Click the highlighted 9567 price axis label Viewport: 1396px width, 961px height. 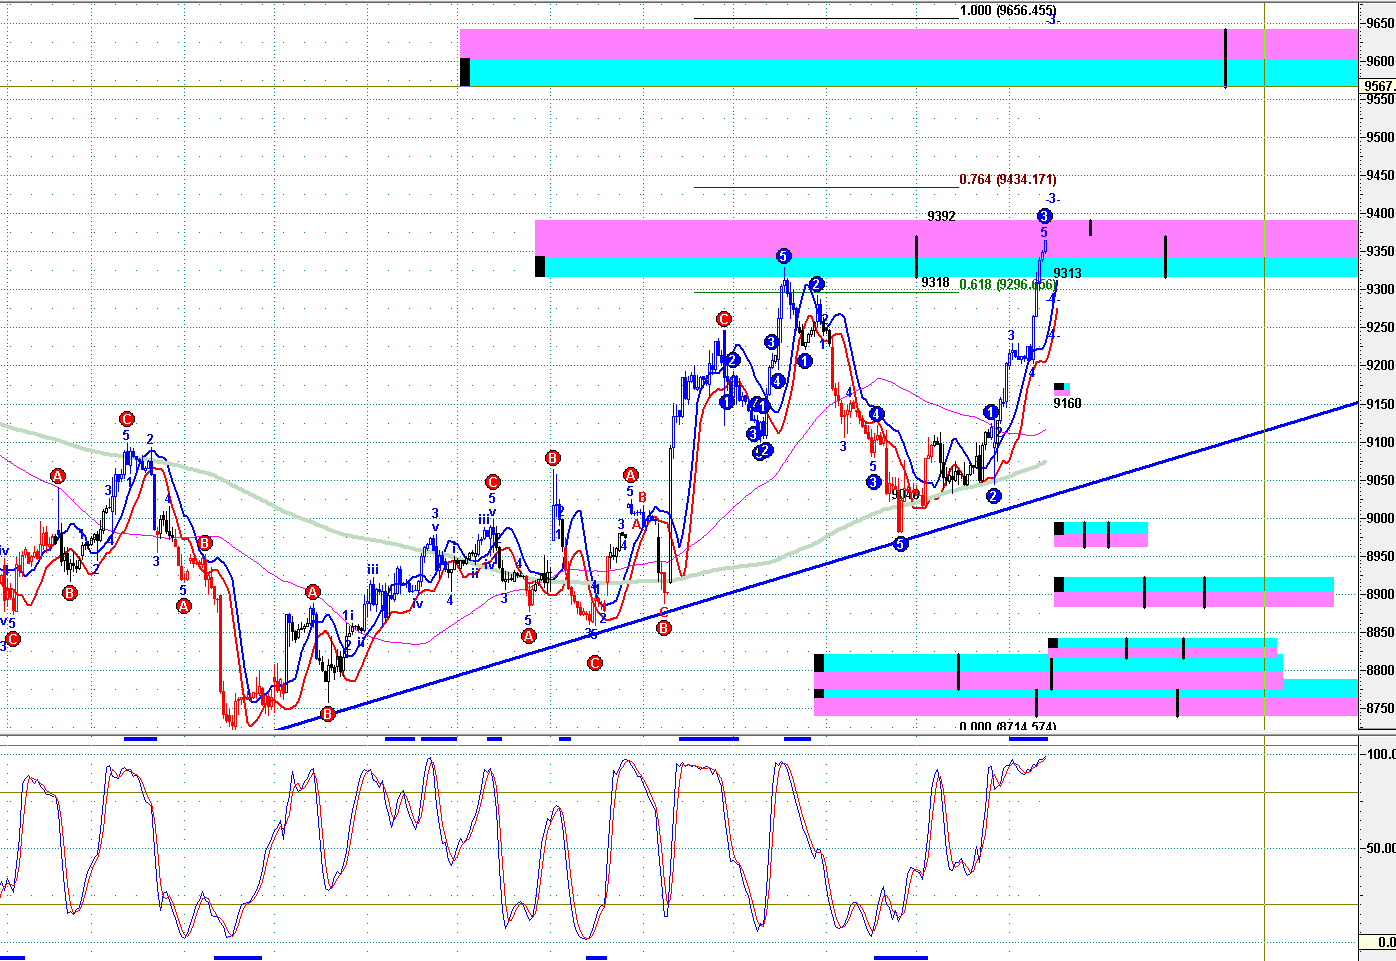click(x=1379, y=86)
